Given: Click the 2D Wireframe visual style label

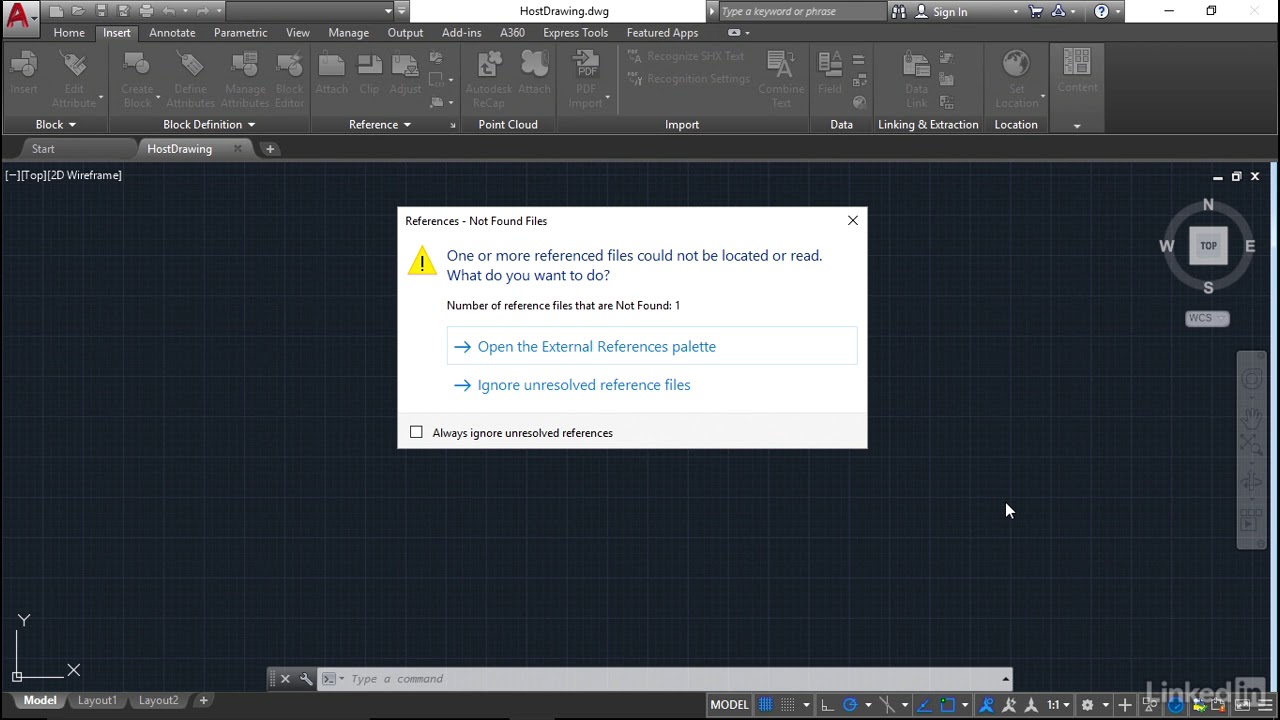Looking at the screenshot, I should (x=85, y=176).
